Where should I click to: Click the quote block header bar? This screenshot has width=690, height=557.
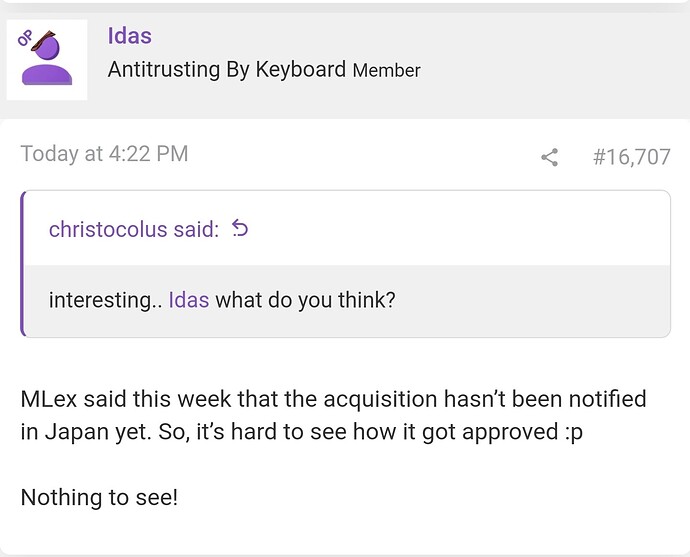coord(348,228)
